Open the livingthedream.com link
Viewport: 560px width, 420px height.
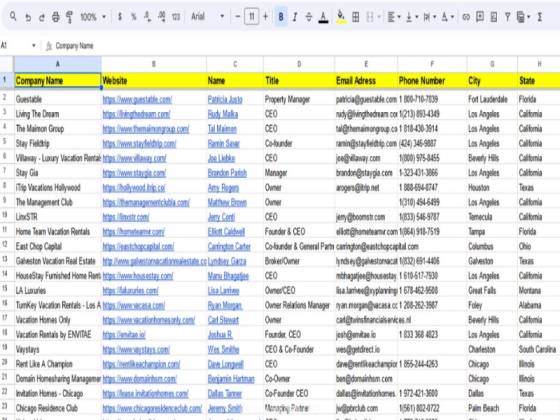[136, 114]
